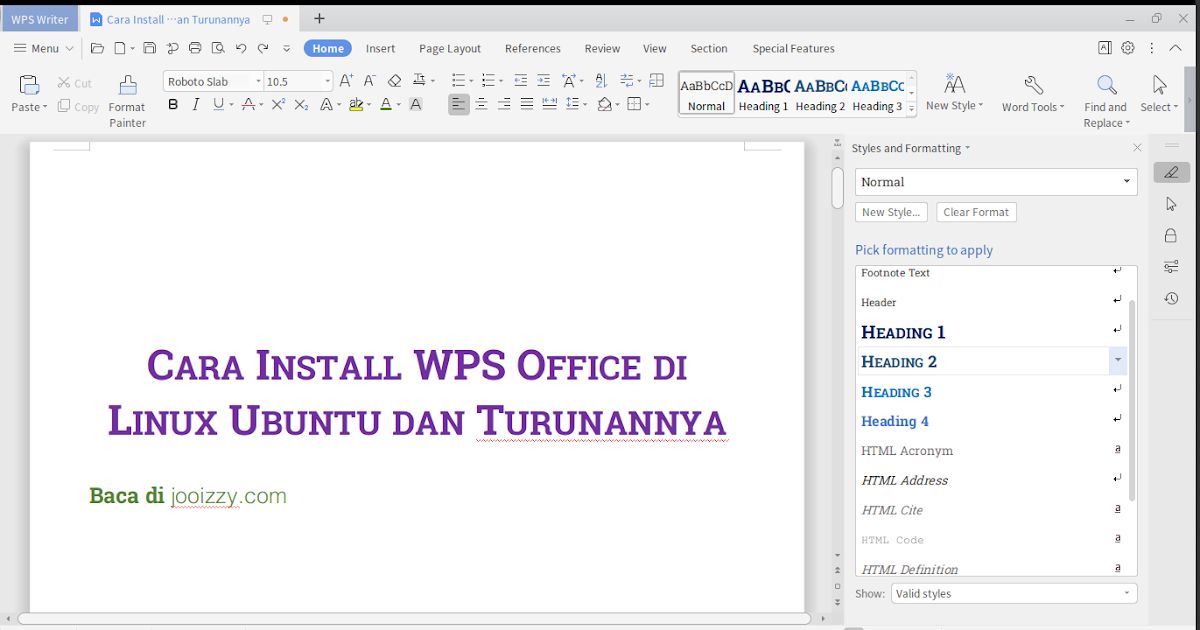Open file with the folder icon

tap(97, 48)
